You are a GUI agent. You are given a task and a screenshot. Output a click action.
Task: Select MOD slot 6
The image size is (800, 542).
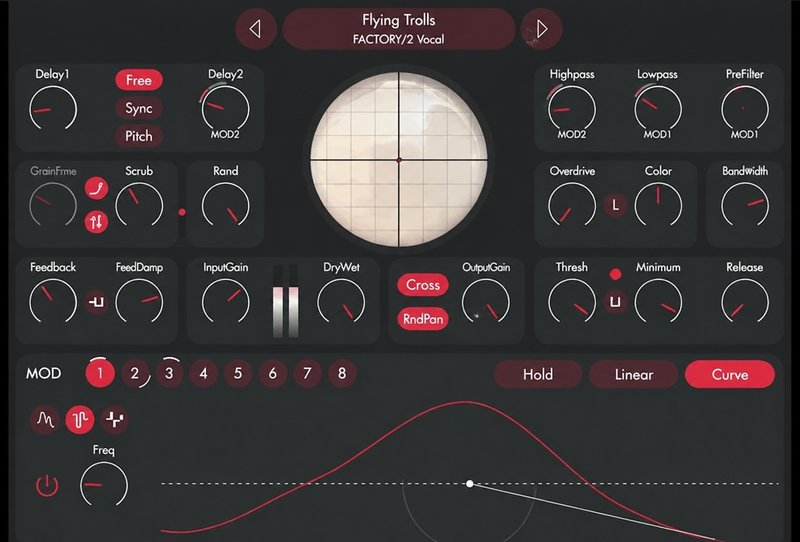[x=272, y=374]
